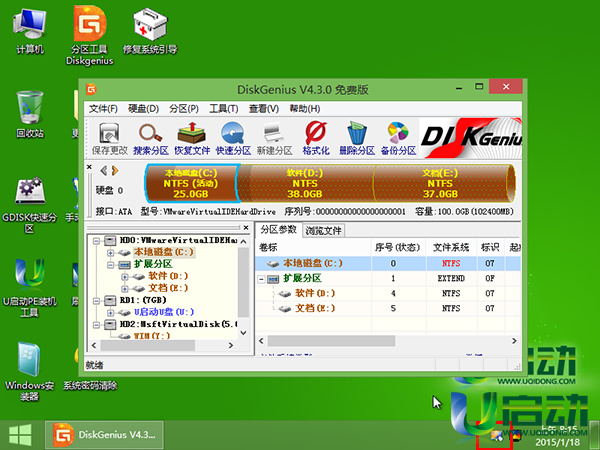This screenshot has width=600, height=450.
Task: Select the 文档(E:) partition bar segment
Action: [x=440, y=183]
